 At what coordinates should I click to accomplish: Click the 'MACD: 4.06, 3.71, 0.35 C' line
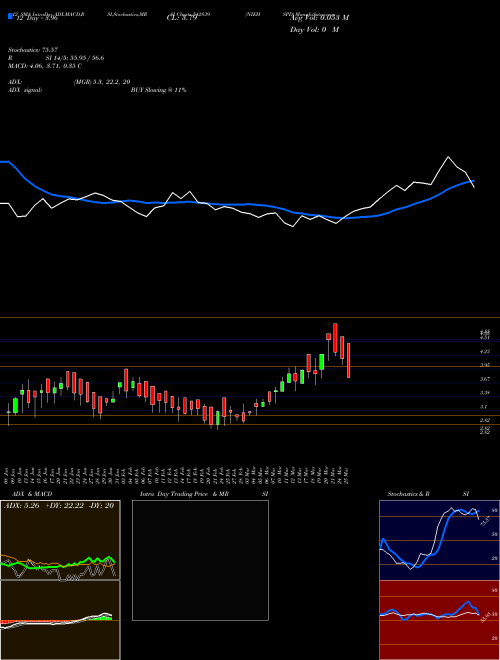pos(45,66)
